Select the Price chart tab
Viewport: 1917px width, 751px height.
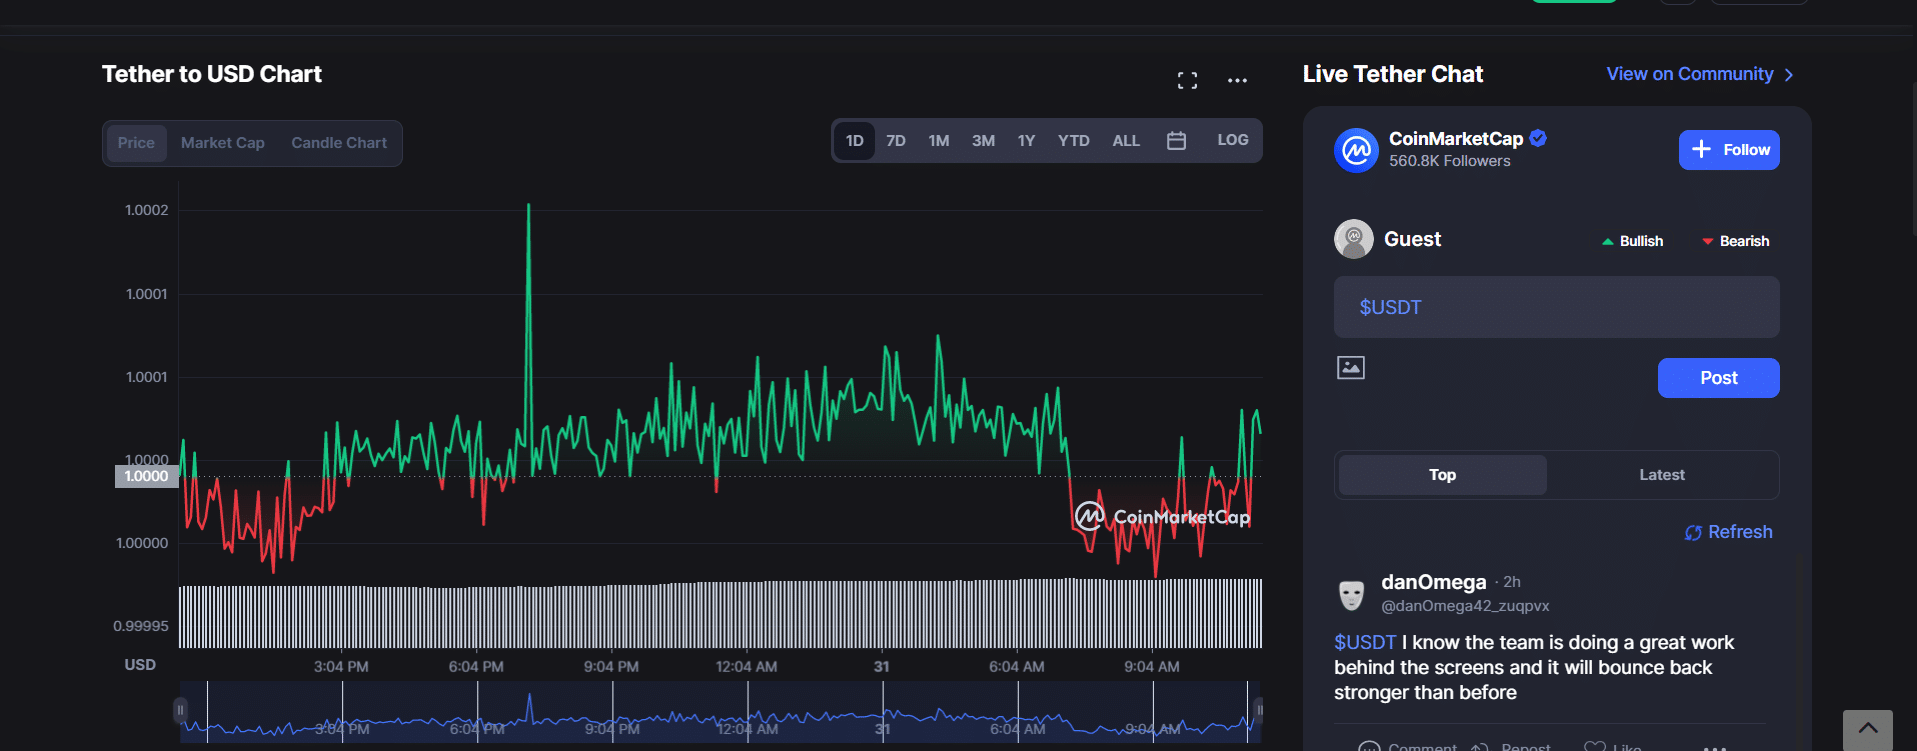coord(136,143)
